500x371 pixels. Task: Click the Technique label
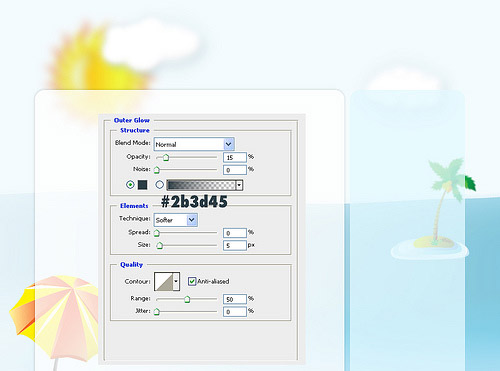[135, 218]
